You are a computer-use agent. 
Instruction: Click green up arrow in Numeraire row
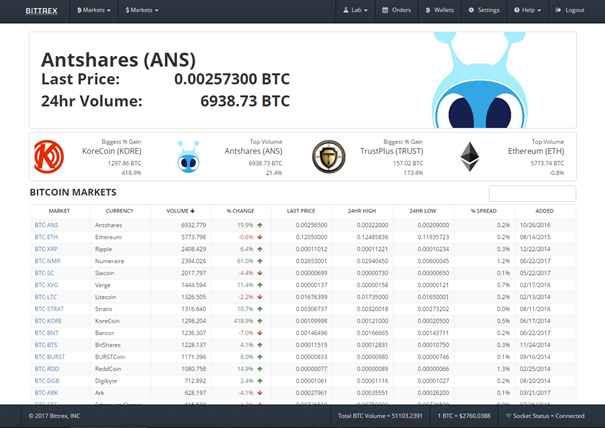(260, 261)
